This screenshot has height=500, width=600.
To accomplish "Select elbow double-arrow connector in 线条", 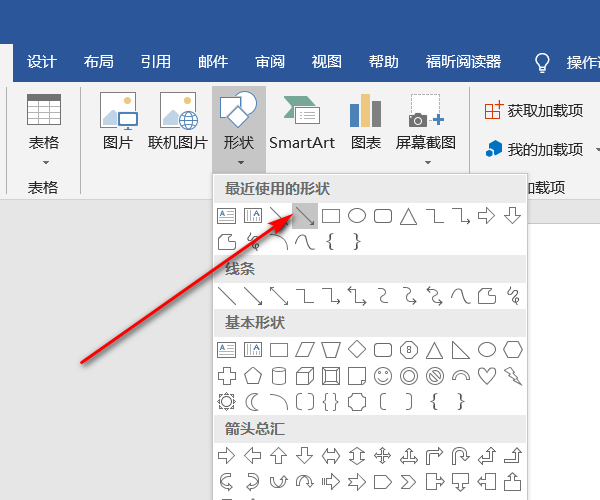I will 357,296.
